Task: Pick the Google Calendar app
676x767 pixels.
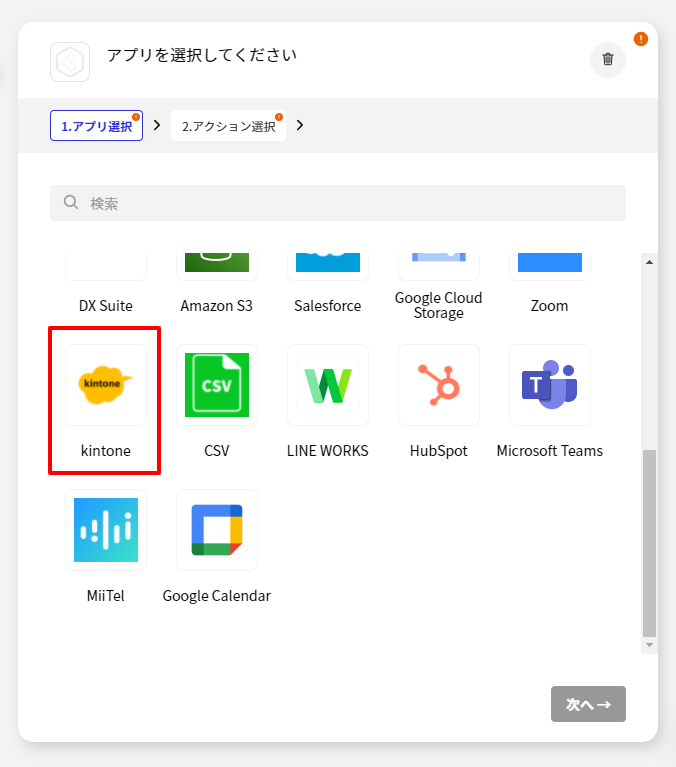Action: (217, 530)
